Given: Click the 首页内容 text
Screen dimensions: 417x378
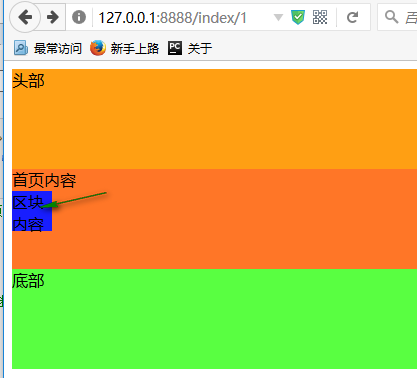Looking at the screenshot, I should click(44, 180).
